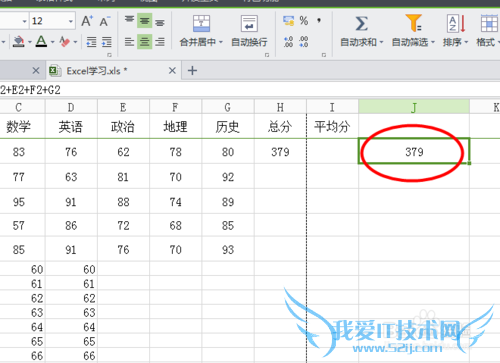Click the merge and center icon
Image resolution: width=500 pixels, height=363 pixels.
click(x=201, y=24)
